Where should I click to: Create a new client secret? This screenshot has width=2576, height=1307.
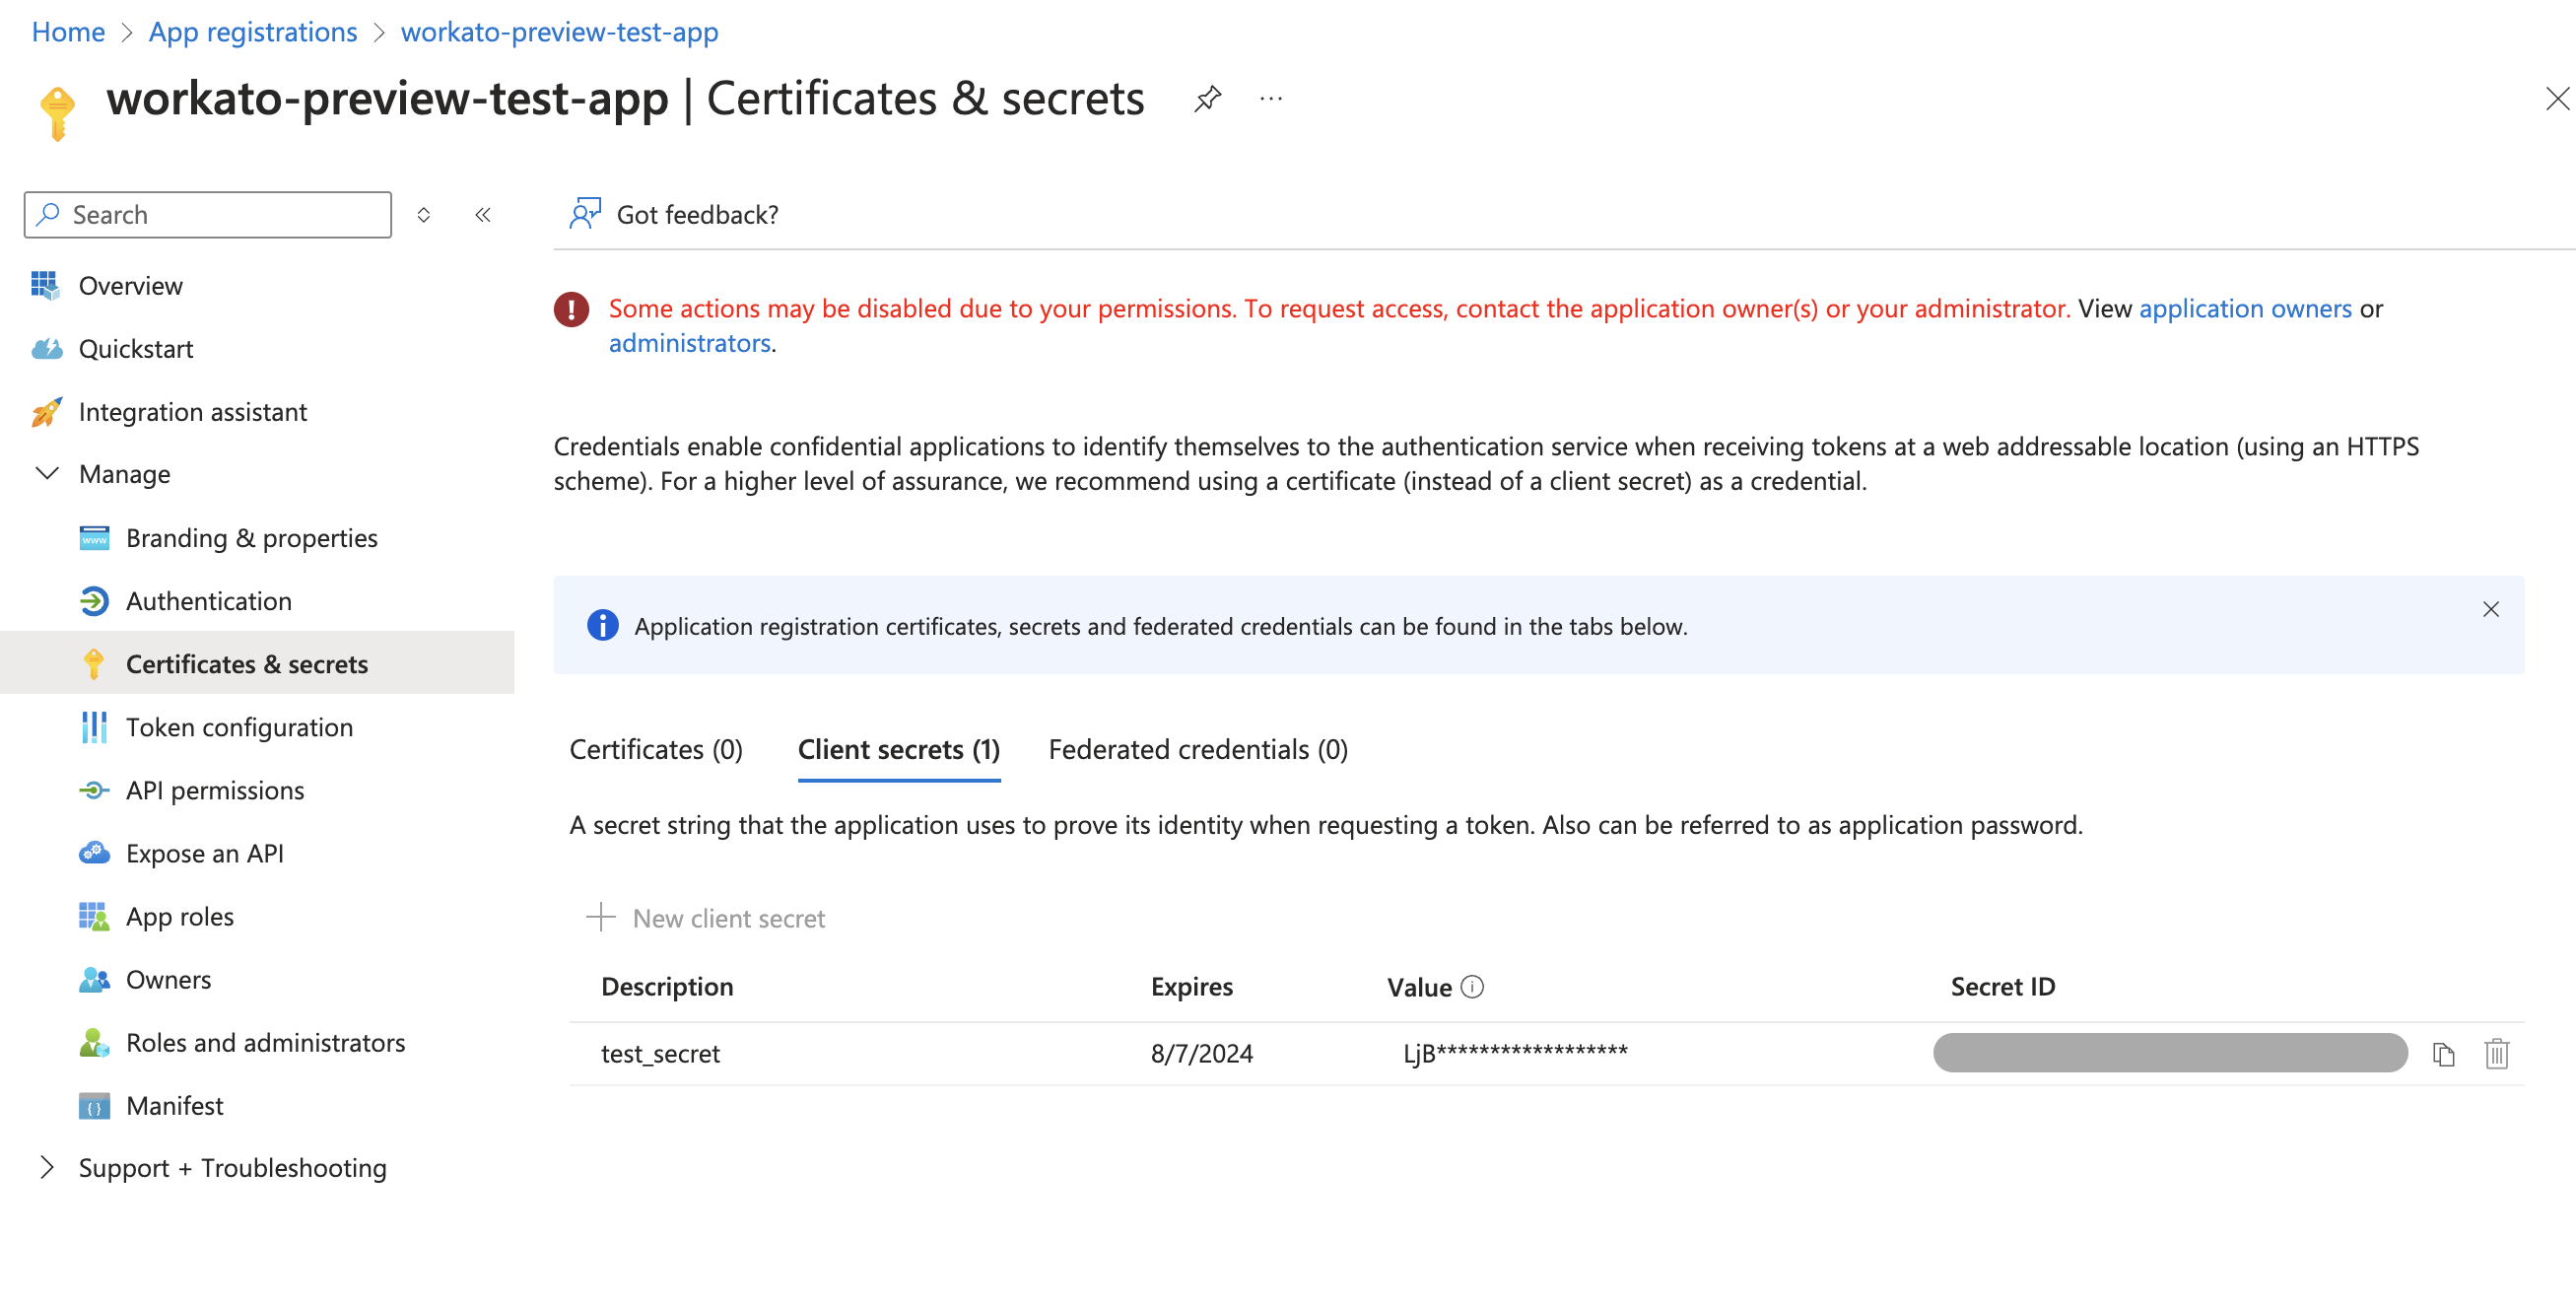(x=706, y=918)
